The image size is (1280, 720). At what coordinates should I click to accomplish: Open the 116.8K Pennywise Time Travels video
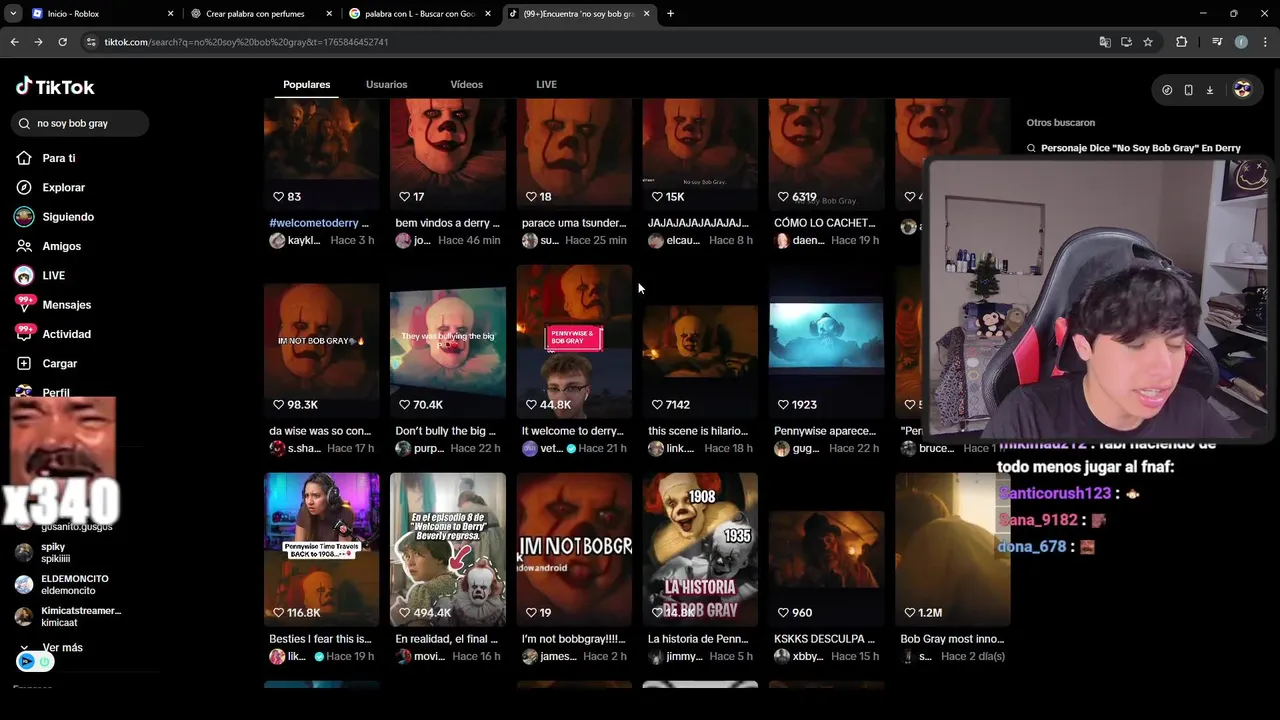coord(321,549)
